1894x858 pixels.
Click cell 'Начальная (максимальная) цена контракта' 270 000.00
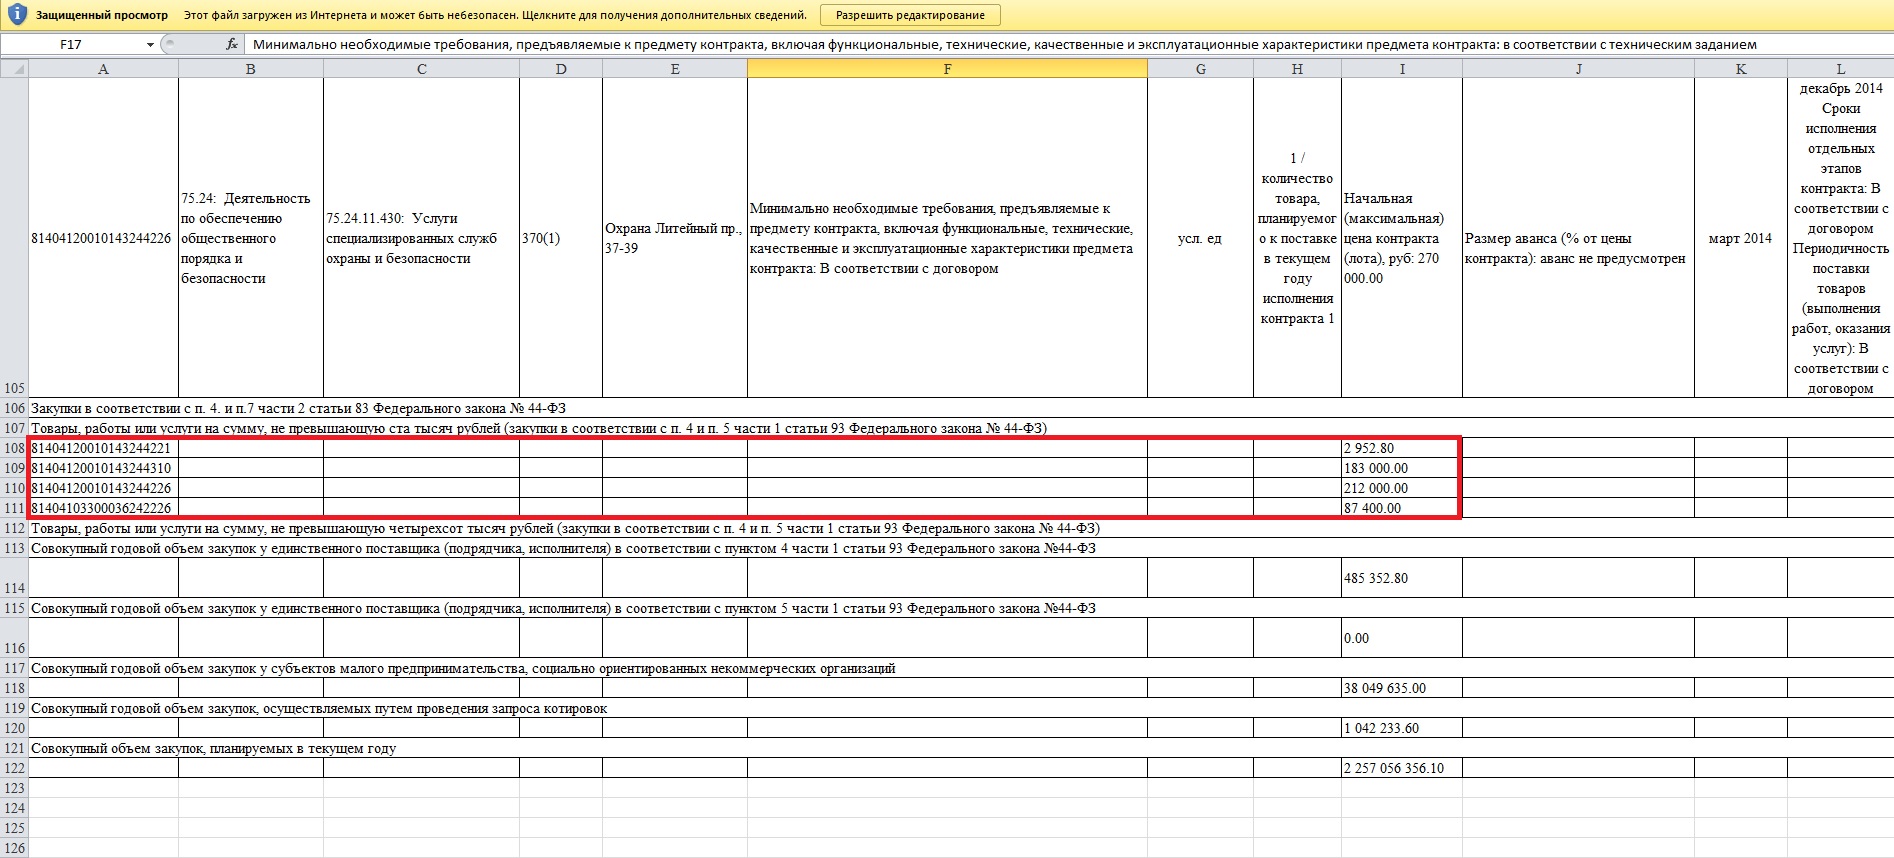click(1402, 238)
